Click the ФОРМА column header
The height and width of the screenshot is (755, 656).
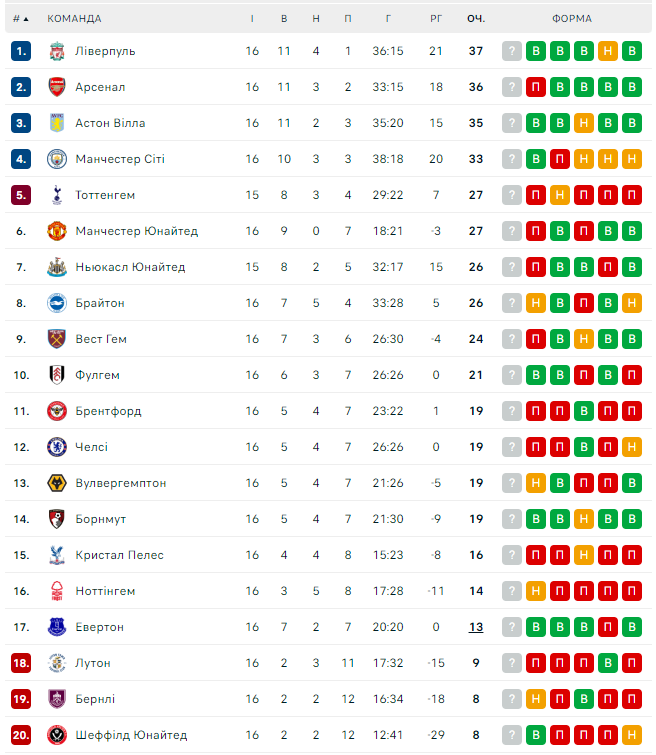571,19
